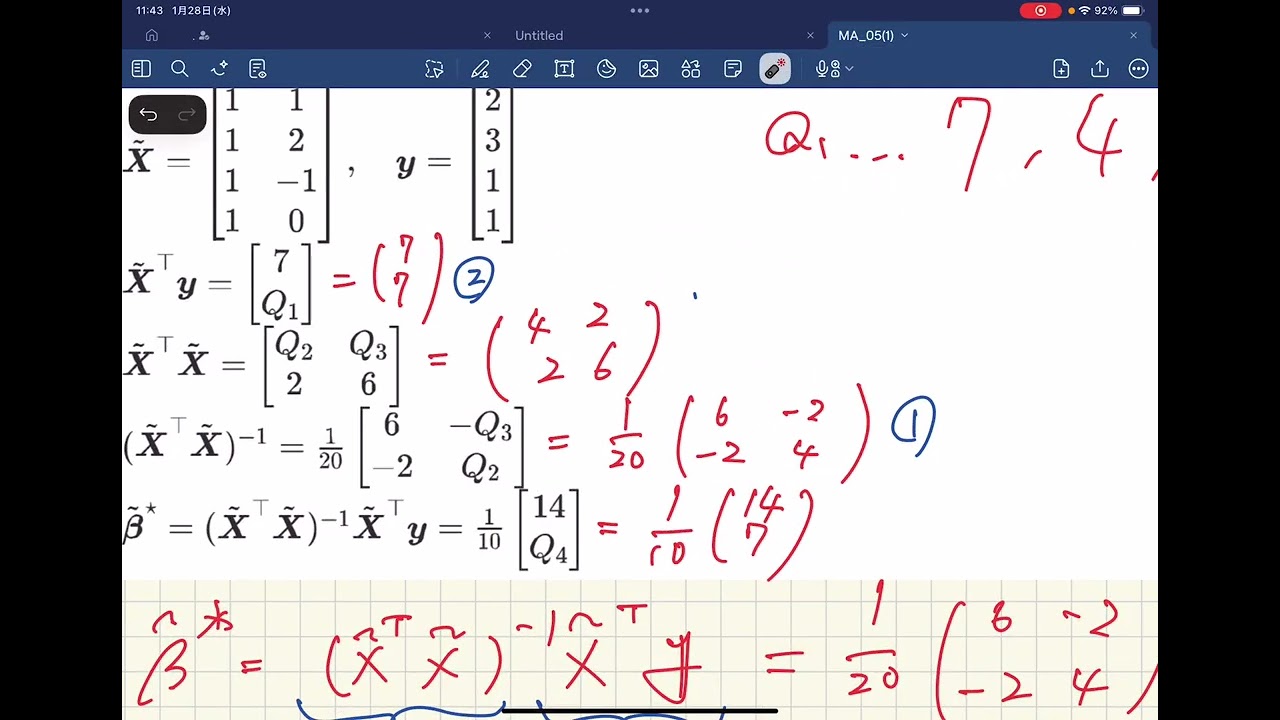Open the home screen icon
The width and height of the screenshot is (1280, 720).
(x=152, y=35)
